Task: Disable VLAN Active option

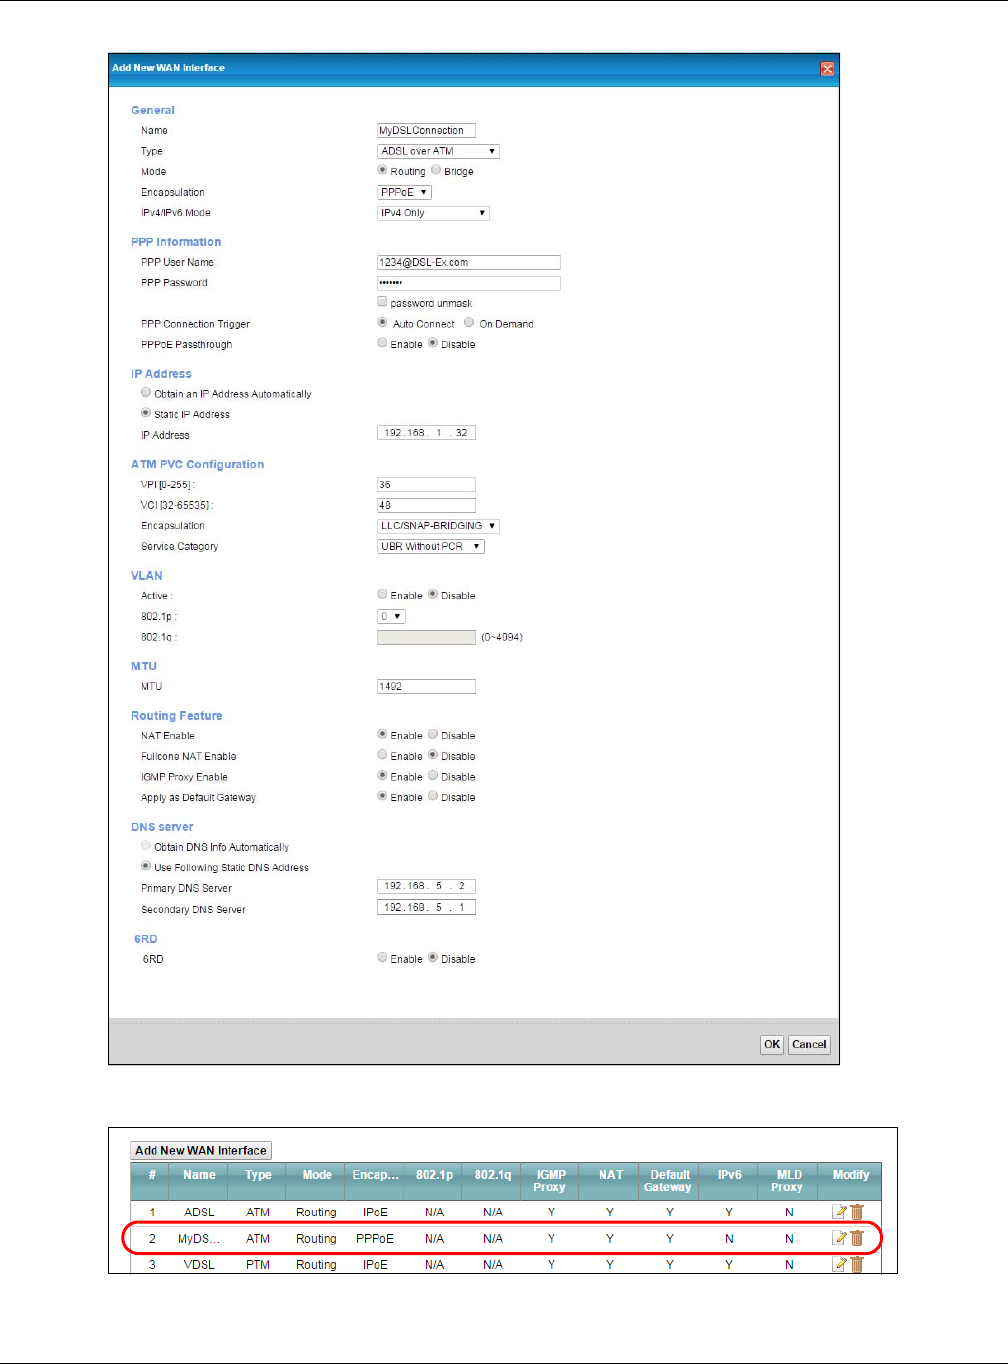Action: click(x=433, y=594)
